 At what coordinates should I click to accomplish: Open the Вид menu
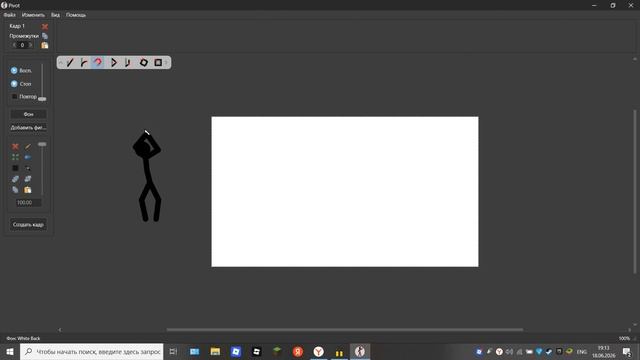(x=55, y=15)
